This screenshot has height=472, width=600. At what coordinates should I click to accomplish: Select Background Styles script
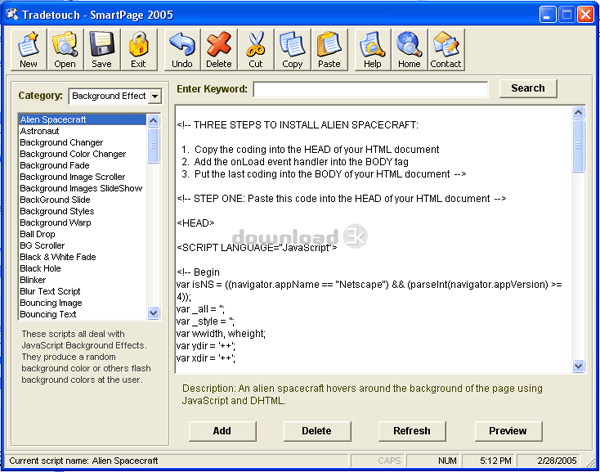[82, 211]
